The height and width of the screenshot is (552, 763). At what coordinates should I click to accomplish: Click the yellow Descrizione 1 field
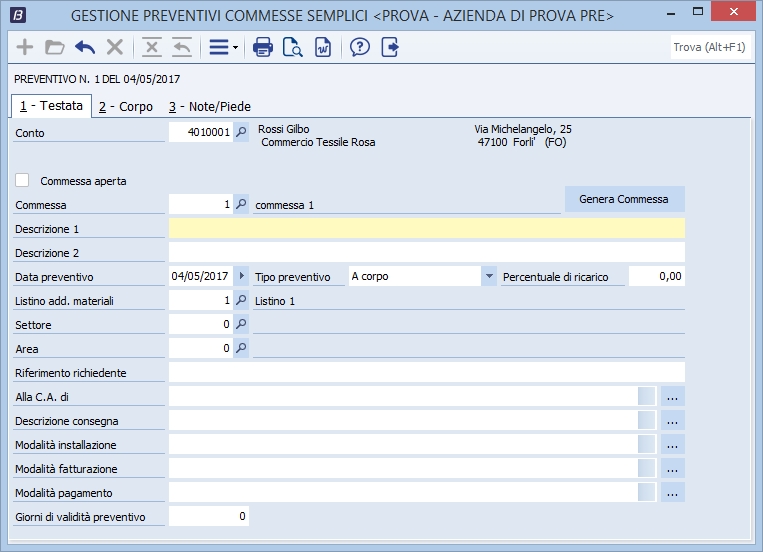tap(427, 229)
